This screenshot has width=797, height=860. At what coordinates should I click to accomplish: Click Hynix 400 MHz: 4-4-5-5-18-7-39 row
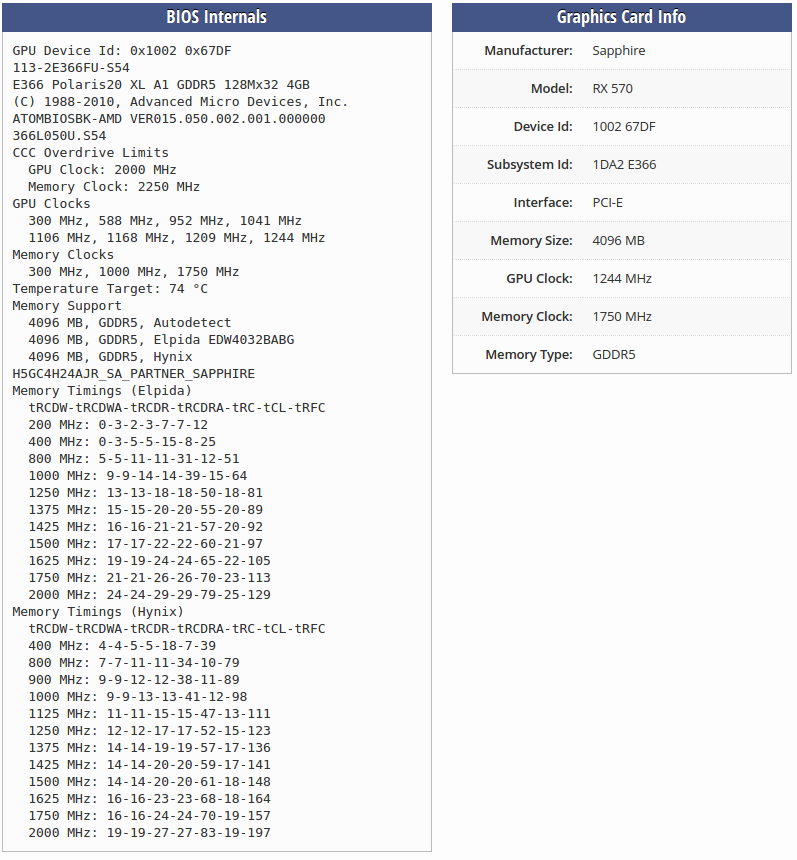[122, 646]
